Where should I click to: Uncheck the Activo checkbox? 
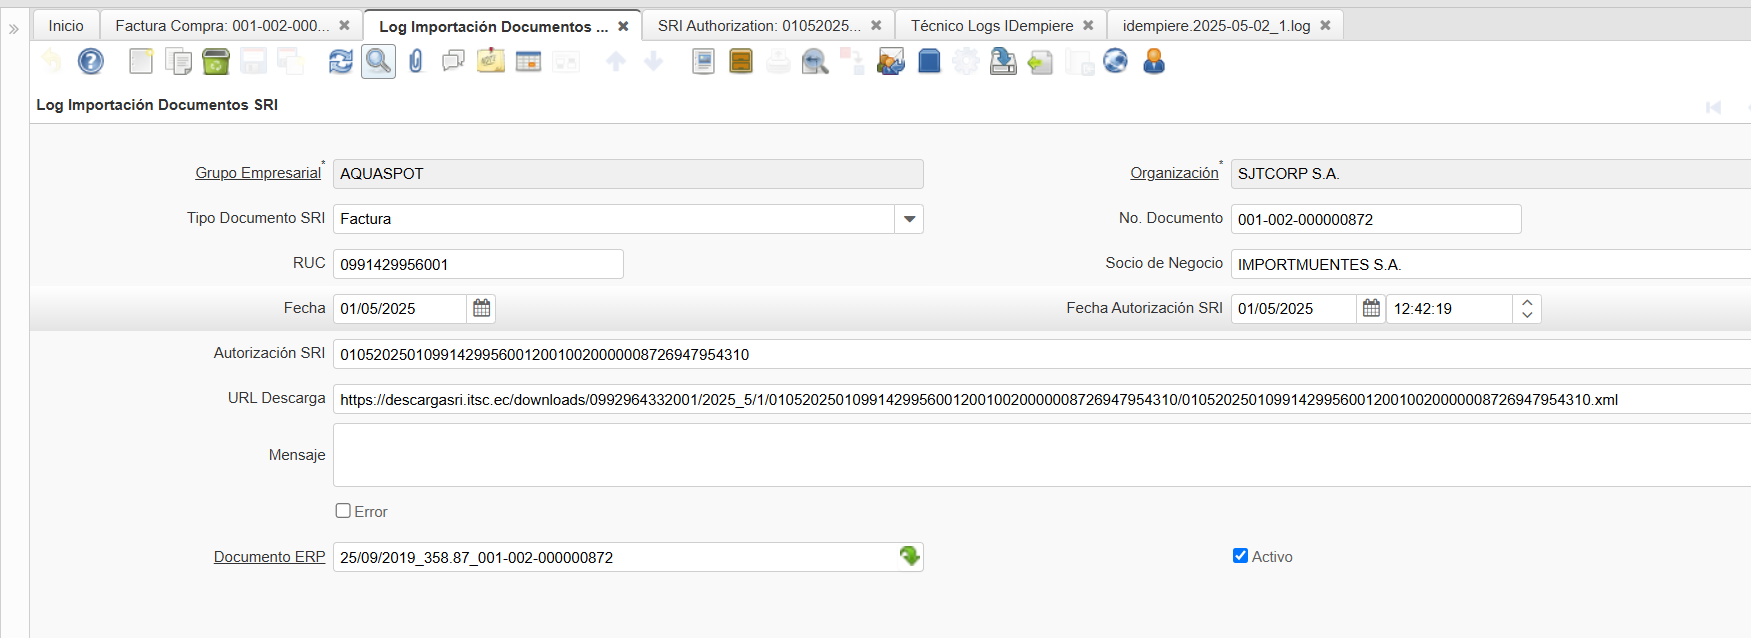[1240, 556]
